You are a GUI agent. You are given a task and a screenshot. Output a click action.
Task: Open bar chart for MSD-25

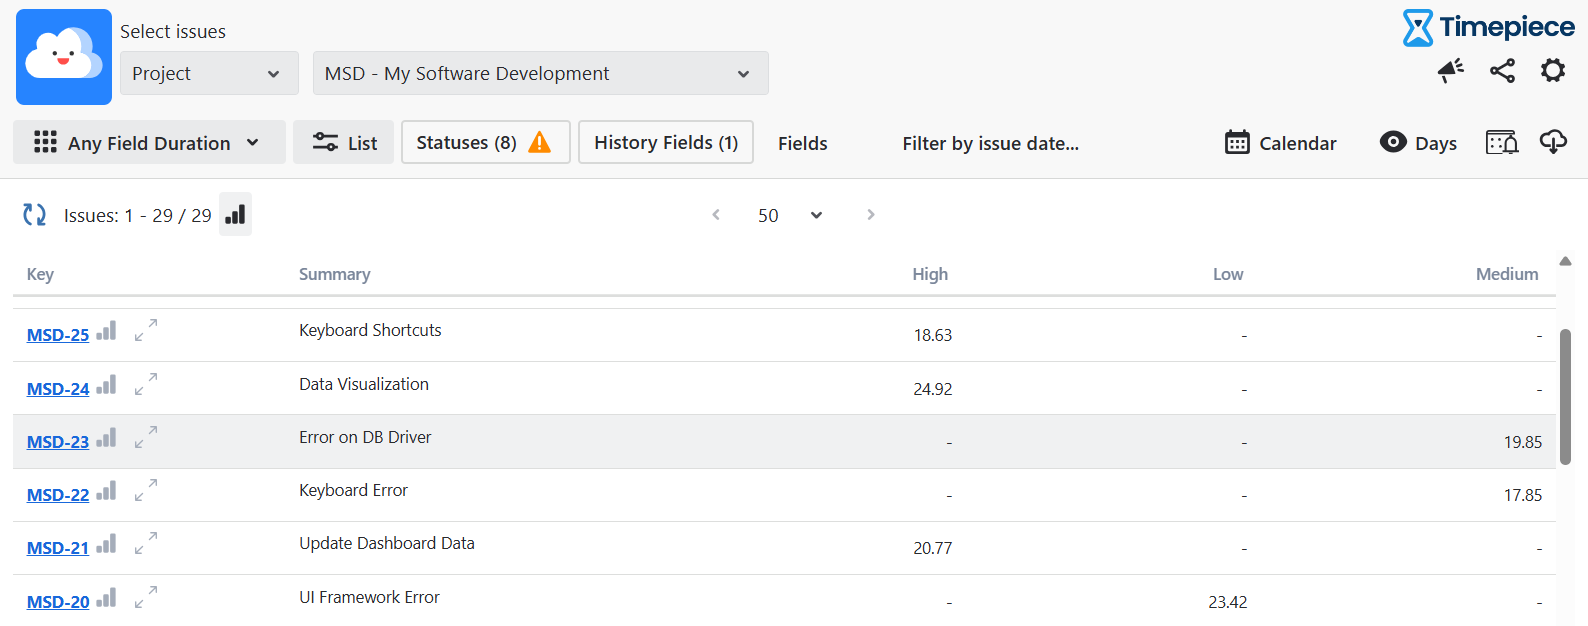click(x=106, y=331)
